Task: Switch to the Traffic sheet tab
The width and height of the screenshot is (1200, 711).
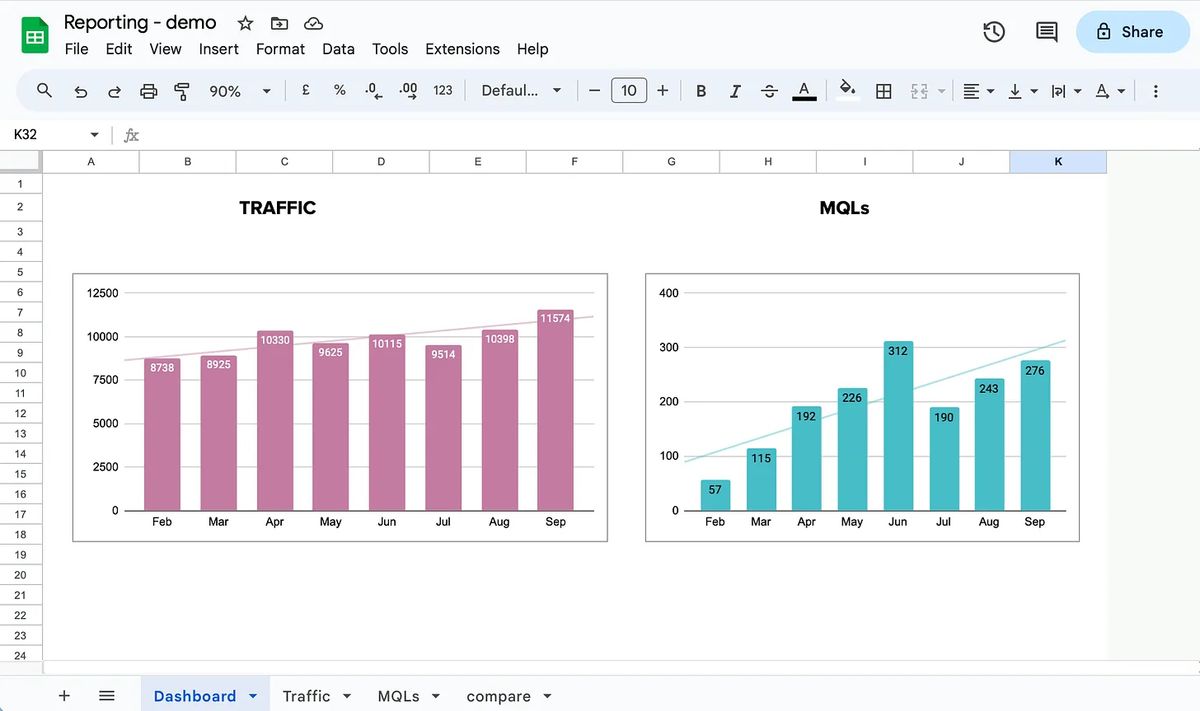Action: [x=307, y=695]
